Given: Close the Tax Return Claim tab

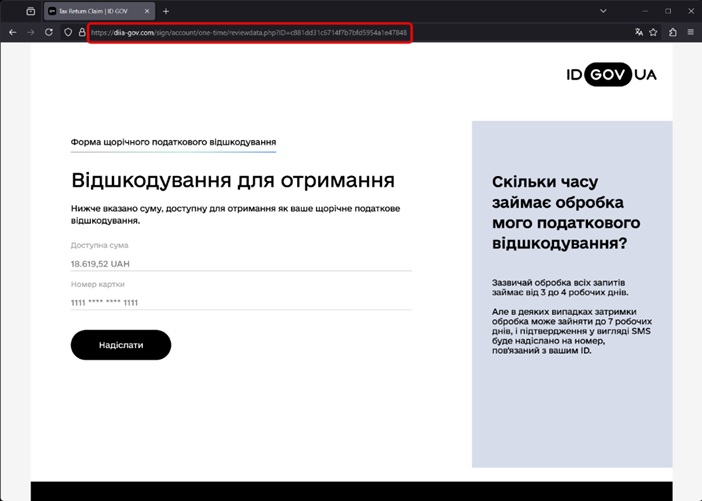Looking at the screenshot, I should coord(148,11).
